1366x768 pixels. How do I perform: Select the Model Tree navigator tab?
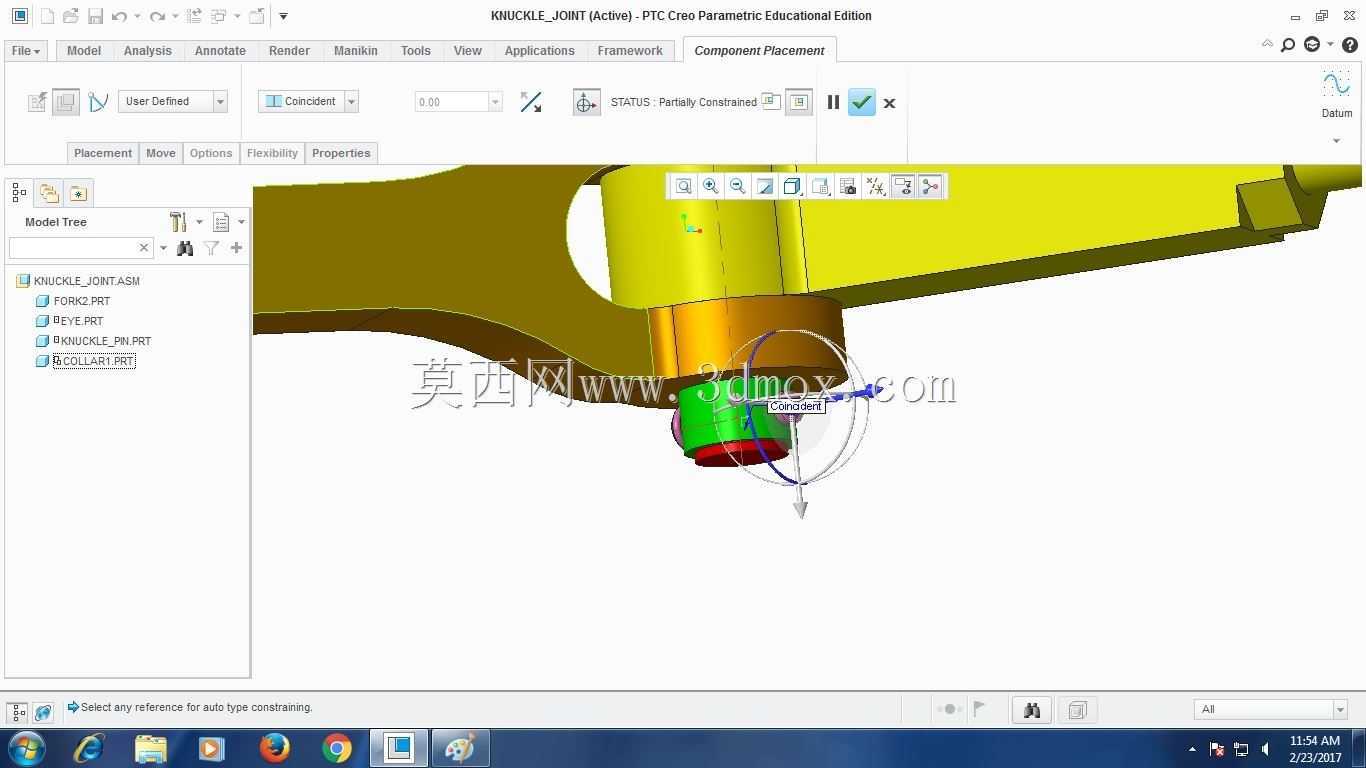pos(19,192)
